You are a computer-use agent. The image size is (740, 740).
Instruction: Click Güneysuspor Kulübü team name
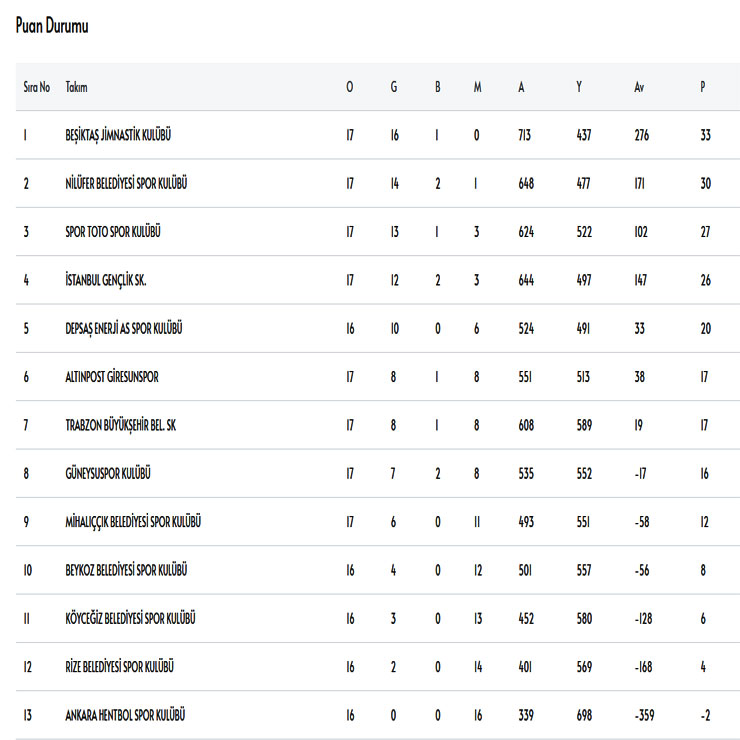[108, 473]
